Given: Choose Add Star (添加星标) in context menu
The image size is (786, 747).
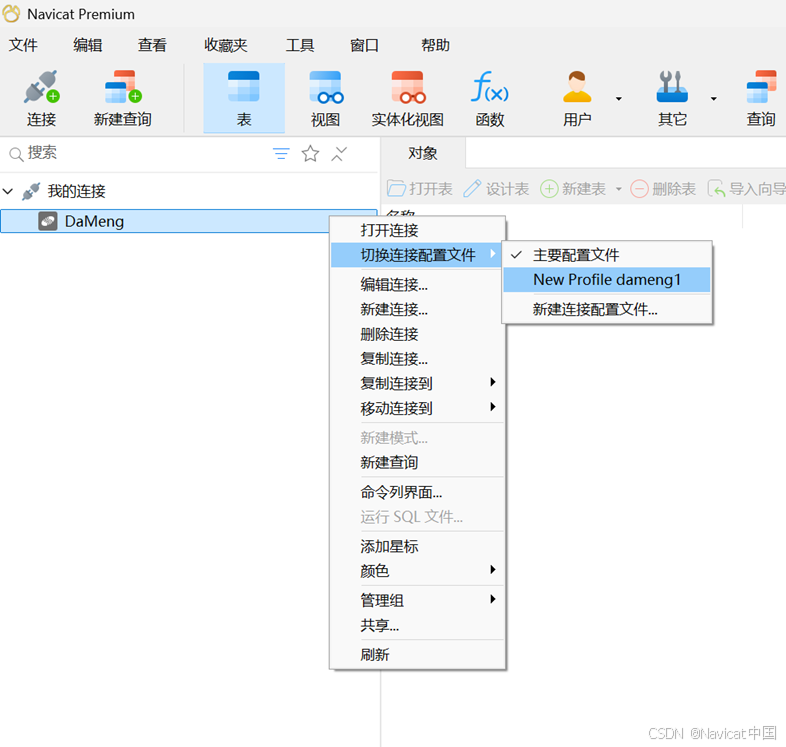Looking at the screenshot, I should (x=417, y=546).
